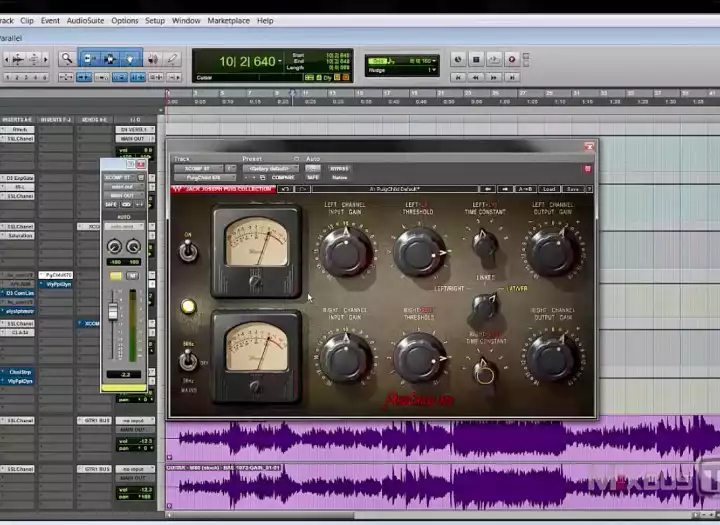Open the auto read selector on floating fader
The height and width of the screenshot is (525, 720).
(124, 226)
